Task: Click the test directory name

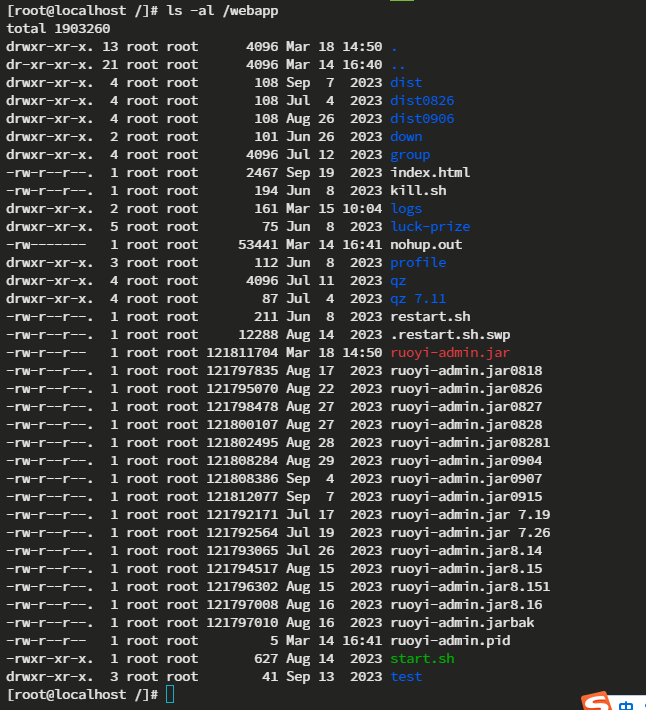Action: pyautogui.click(x=406, y=676)
